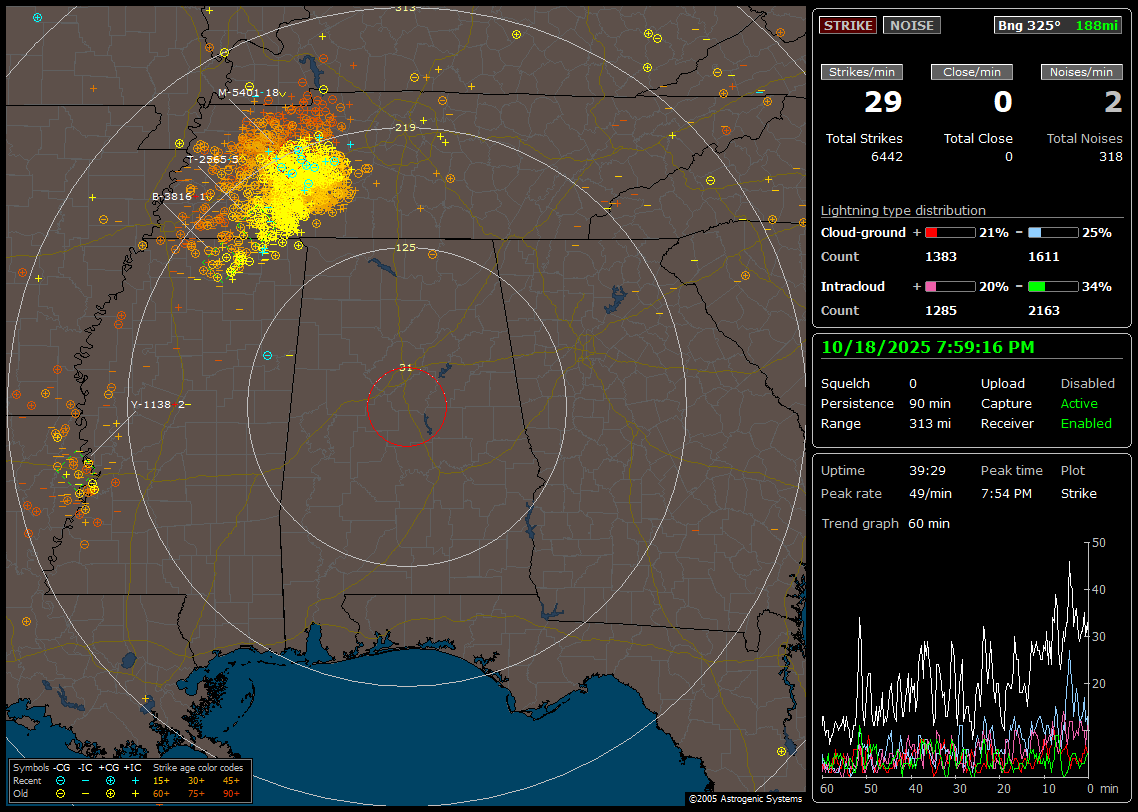Click the positive cloud-ground red percentage bar
The image size is (1138, 812).
949,232
